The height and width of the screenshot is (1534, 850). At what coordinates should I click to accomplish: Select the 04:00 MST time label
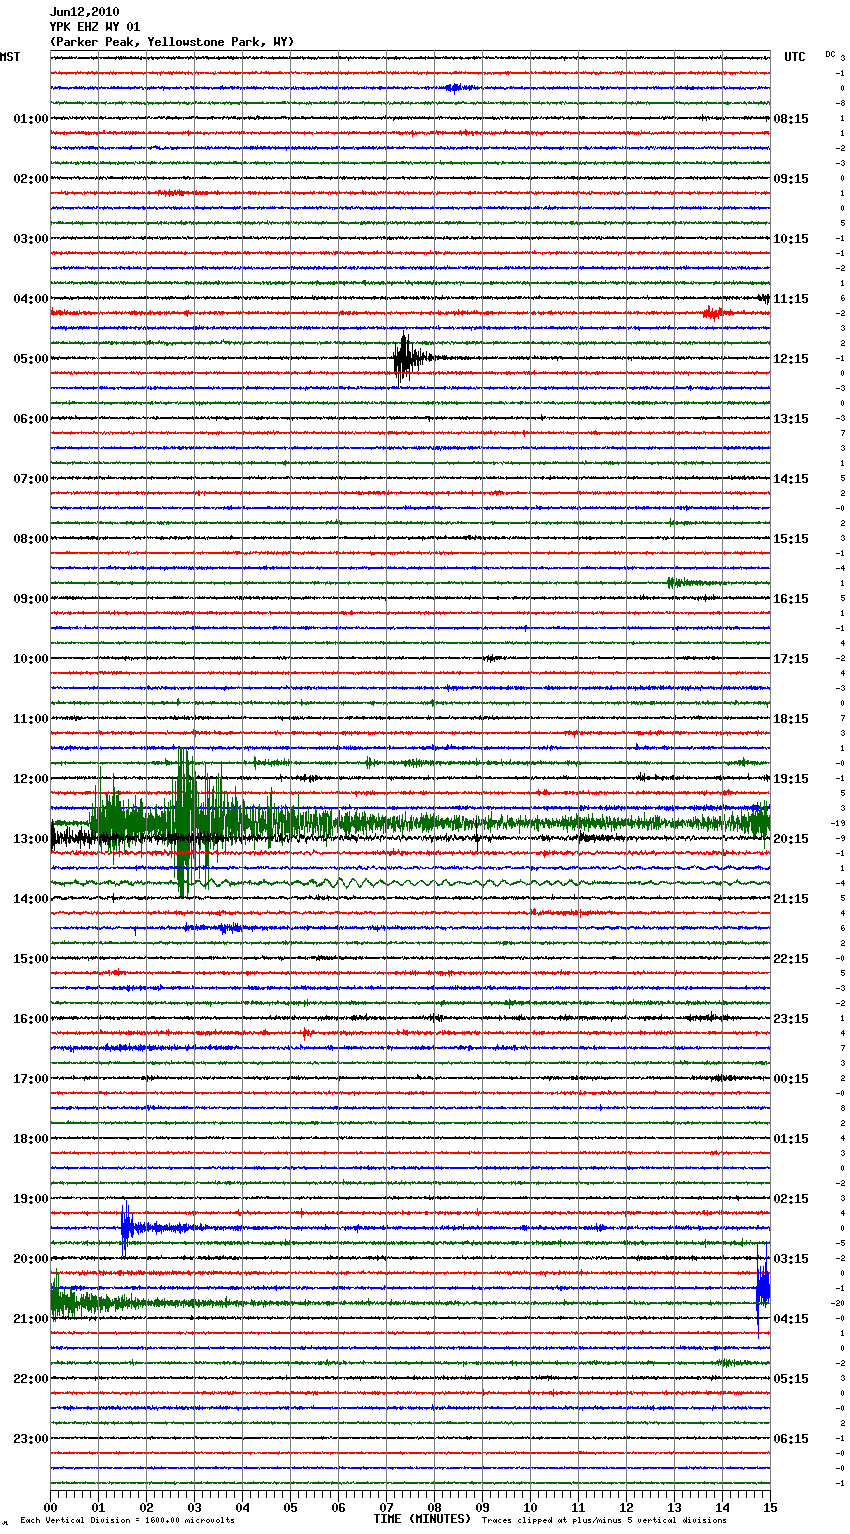pos(30,299)
